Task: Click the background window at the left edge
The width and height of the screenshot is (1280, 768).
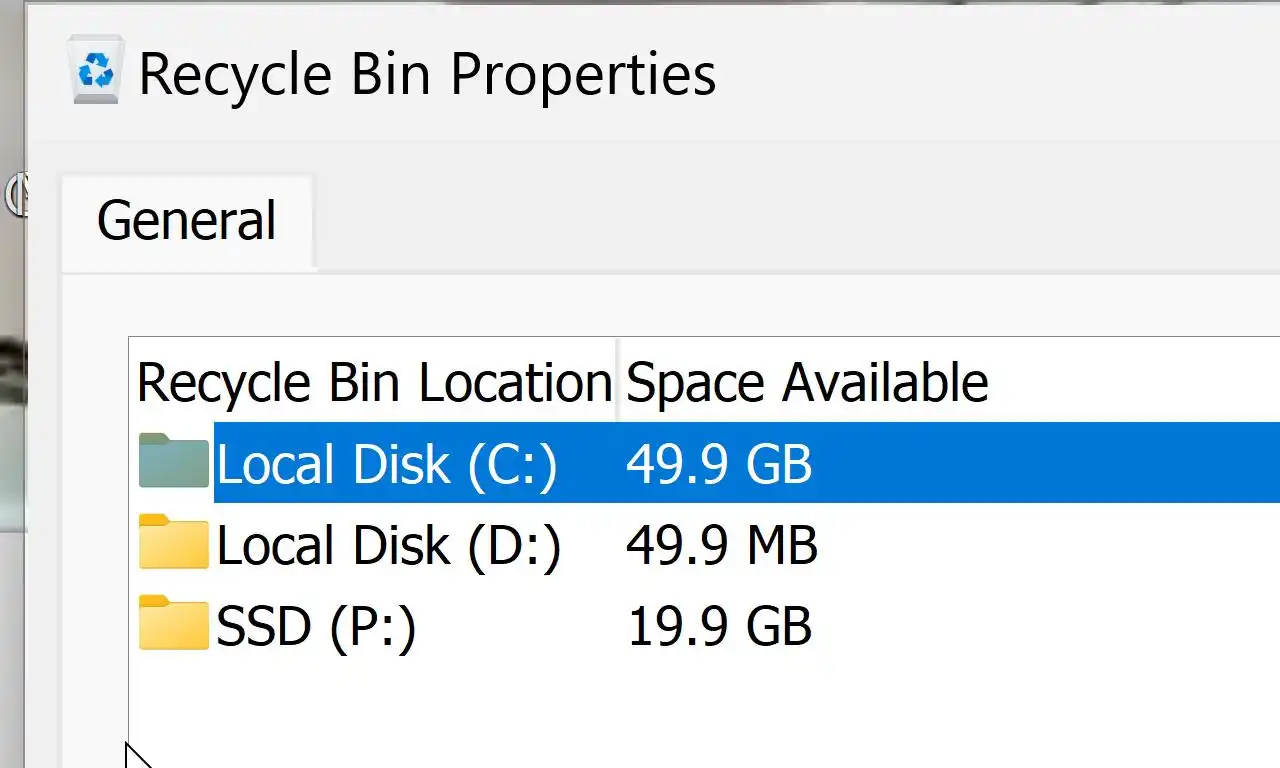Action: click(12, 400)
